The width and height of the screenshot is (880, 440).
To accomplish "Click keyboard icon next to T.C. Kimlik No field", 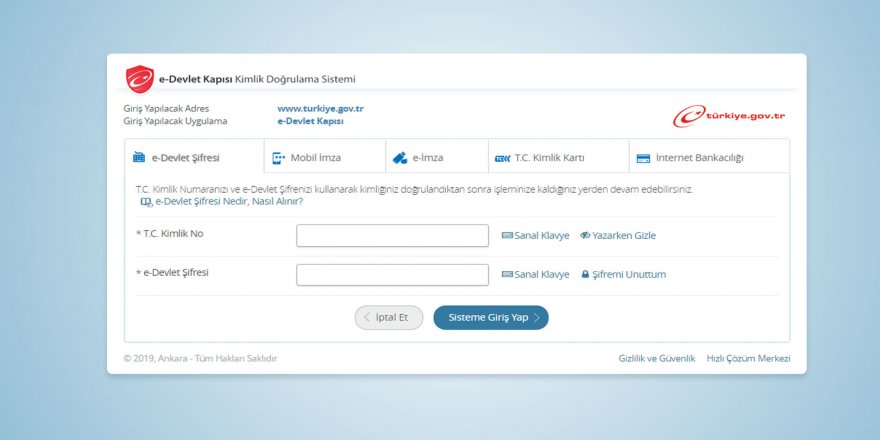I will 507,236.
